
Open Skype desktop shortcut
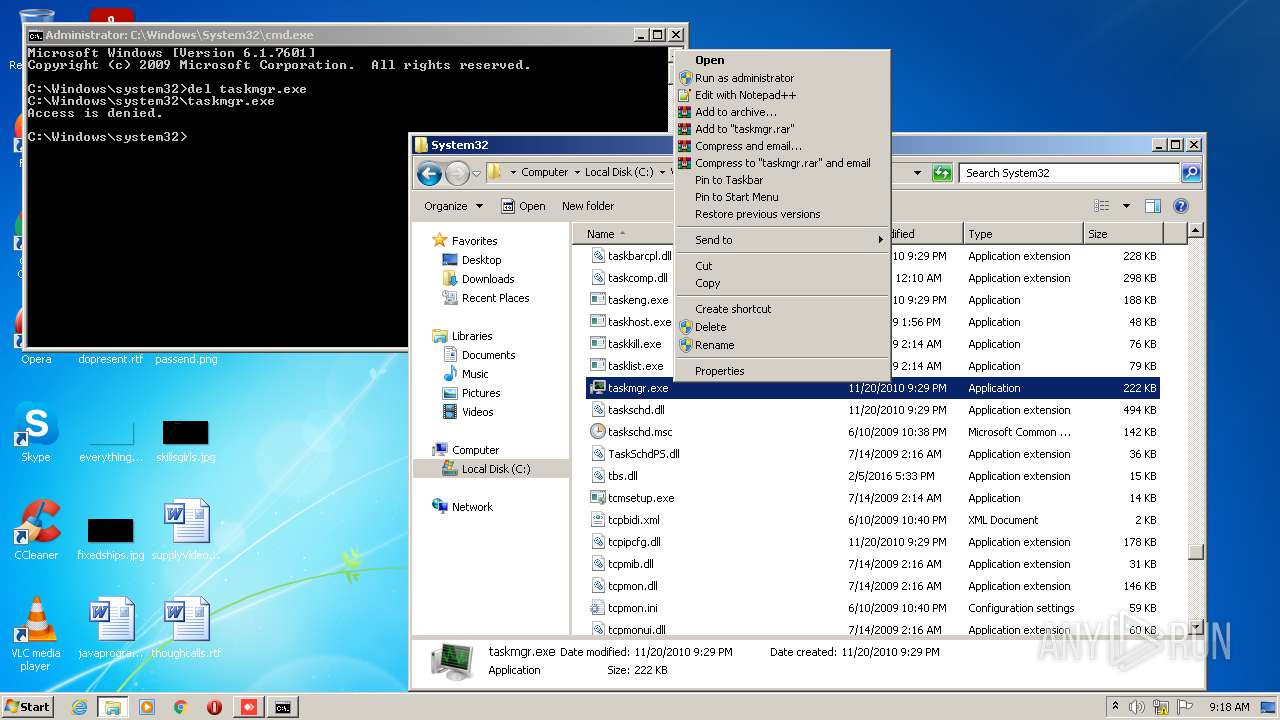click(x=36, y=432)
